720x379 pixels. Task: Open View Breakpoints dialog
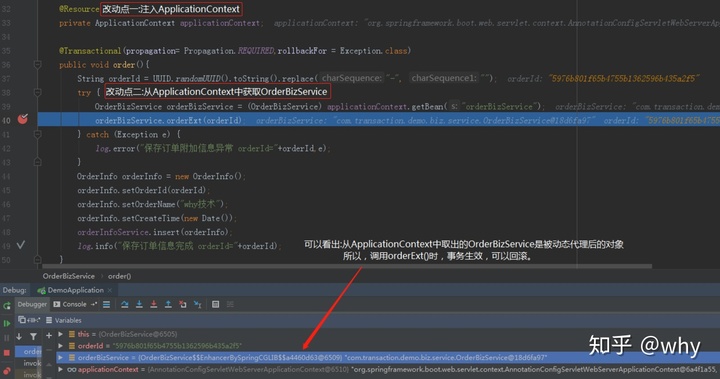pos(6,370)
